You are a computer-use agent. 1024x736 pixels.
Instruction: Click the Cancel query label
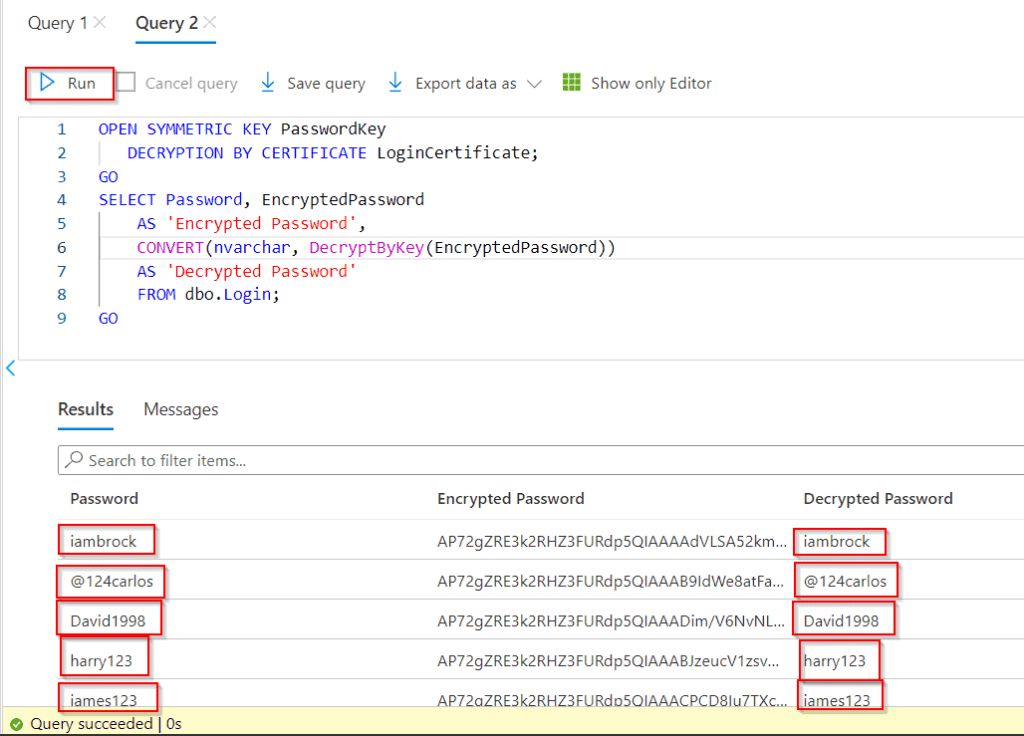[x=191, y=84]
